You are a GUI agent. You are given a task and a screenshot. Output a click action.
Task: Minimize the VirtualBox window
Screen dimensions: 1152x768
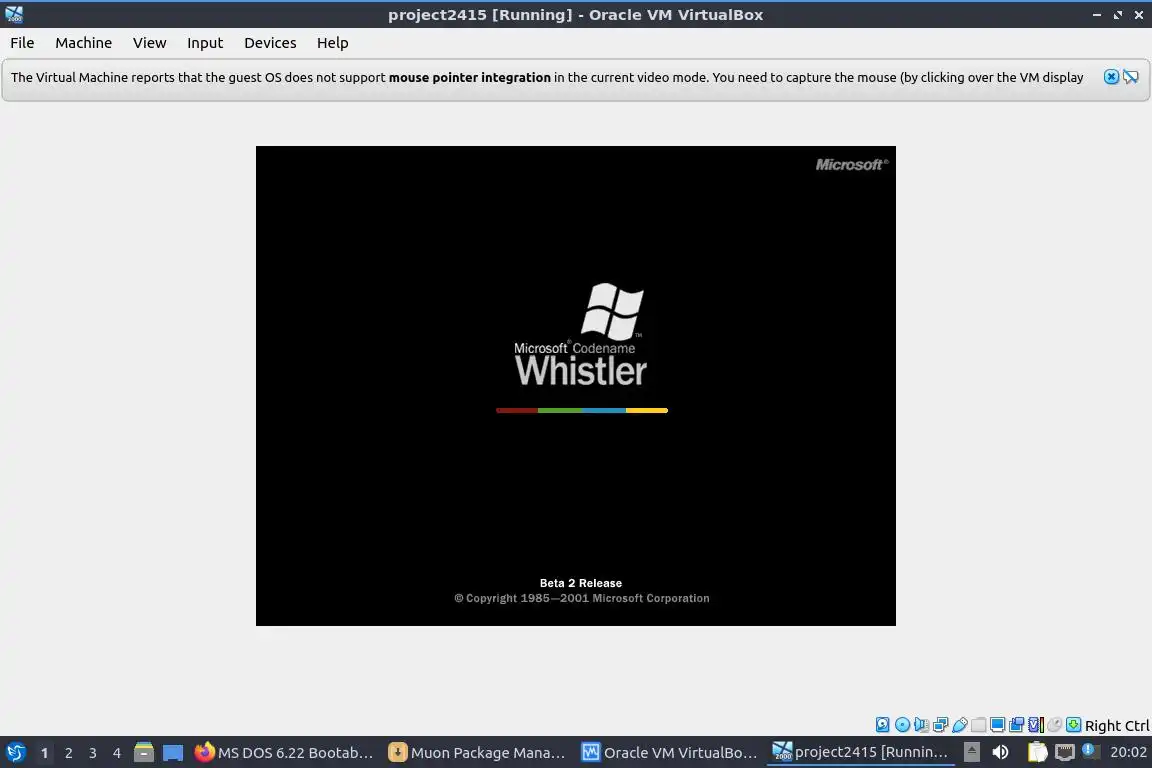click(x=1096, y=15)
